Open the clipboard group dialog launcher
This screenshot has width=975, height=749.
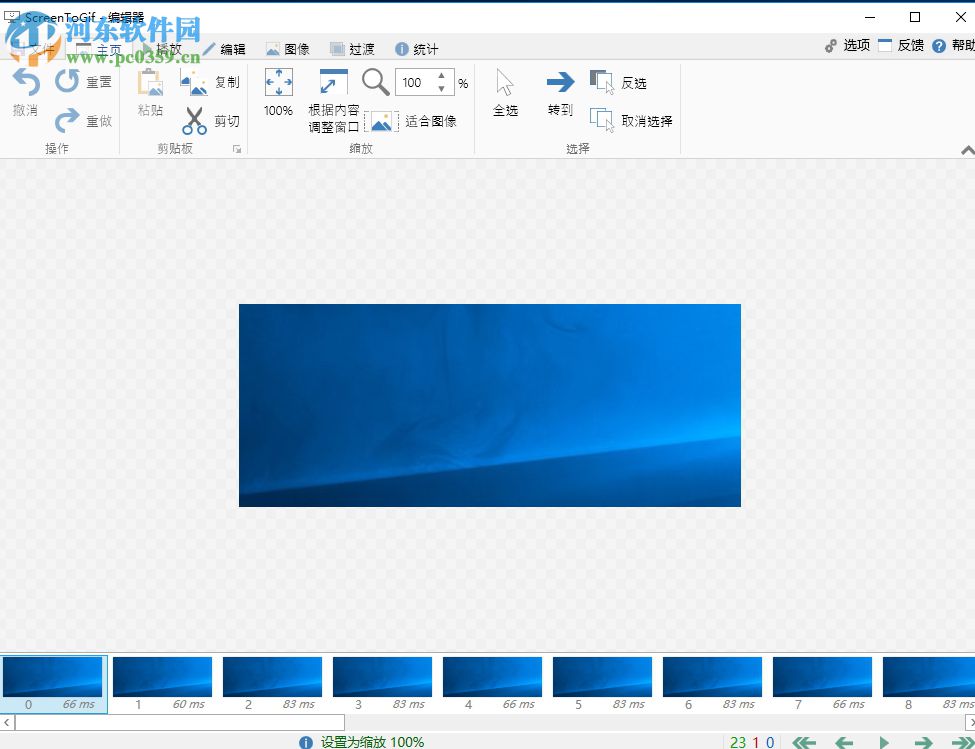coord(236,148)
